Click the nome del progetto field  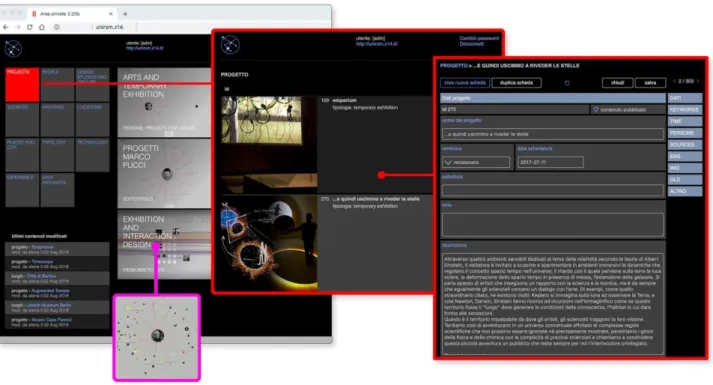(x=552, y=134)
